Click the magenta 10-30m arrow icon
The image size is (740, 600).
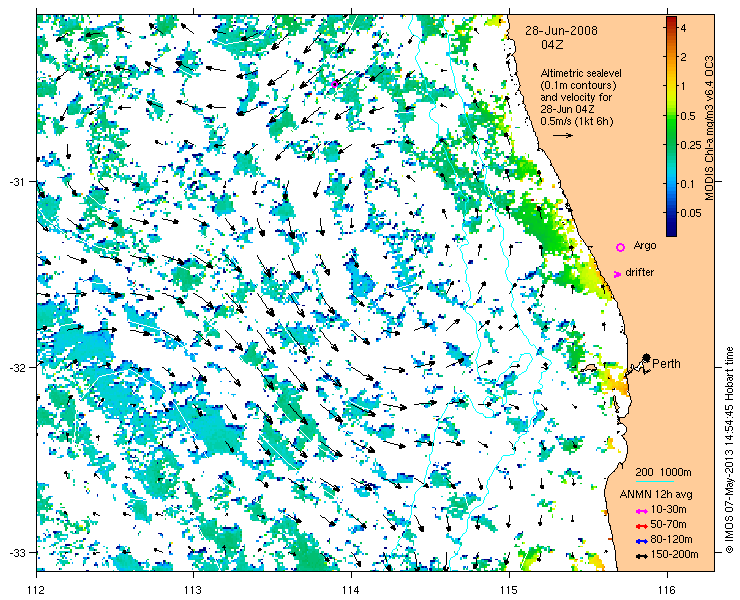(641, 511)
